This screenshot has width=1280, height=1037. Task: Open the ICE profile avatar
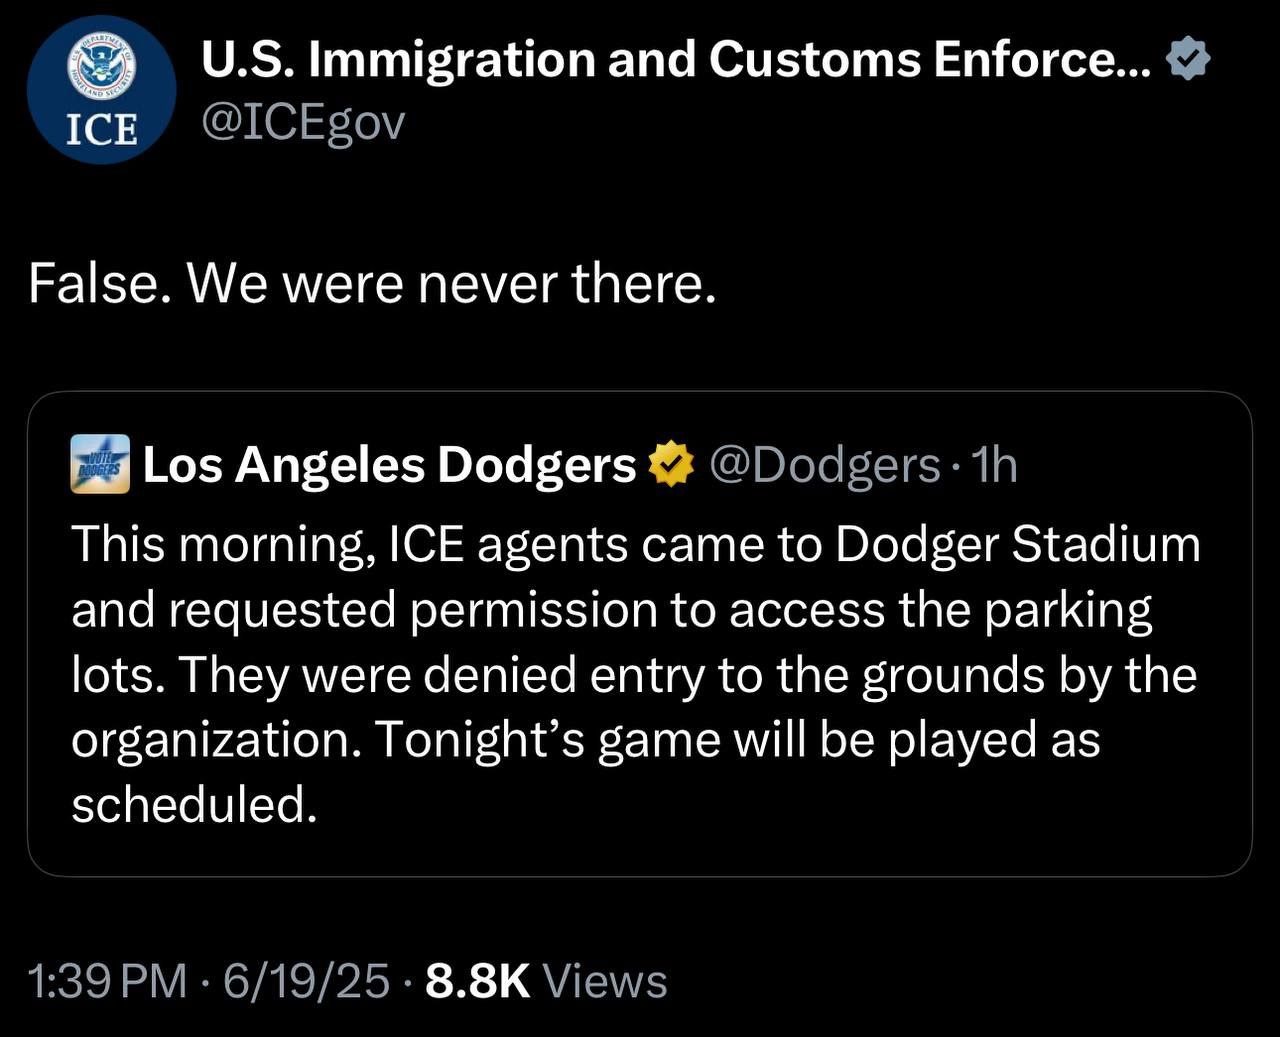point(101,90)
